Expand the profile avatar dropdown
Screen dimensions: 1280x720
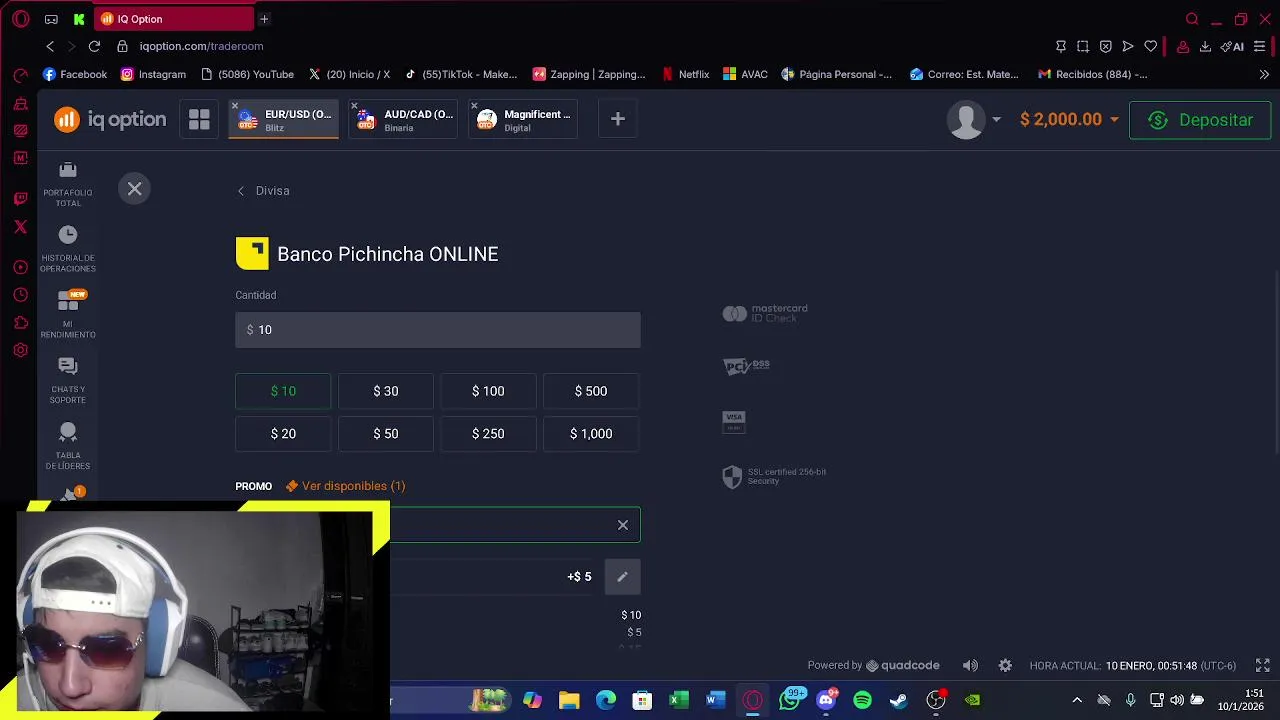click(974, 120)
